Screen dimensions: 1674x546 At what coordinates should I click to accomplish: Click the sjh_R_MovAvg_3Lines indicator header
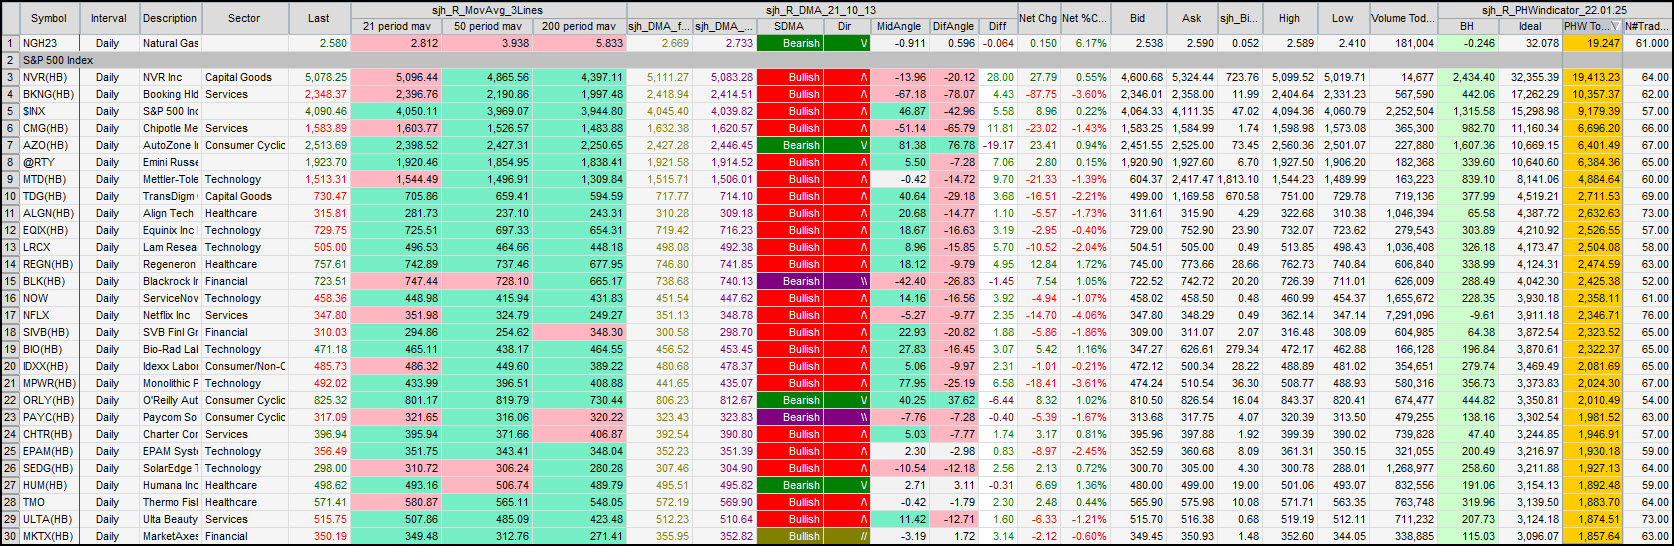(488, 10)
